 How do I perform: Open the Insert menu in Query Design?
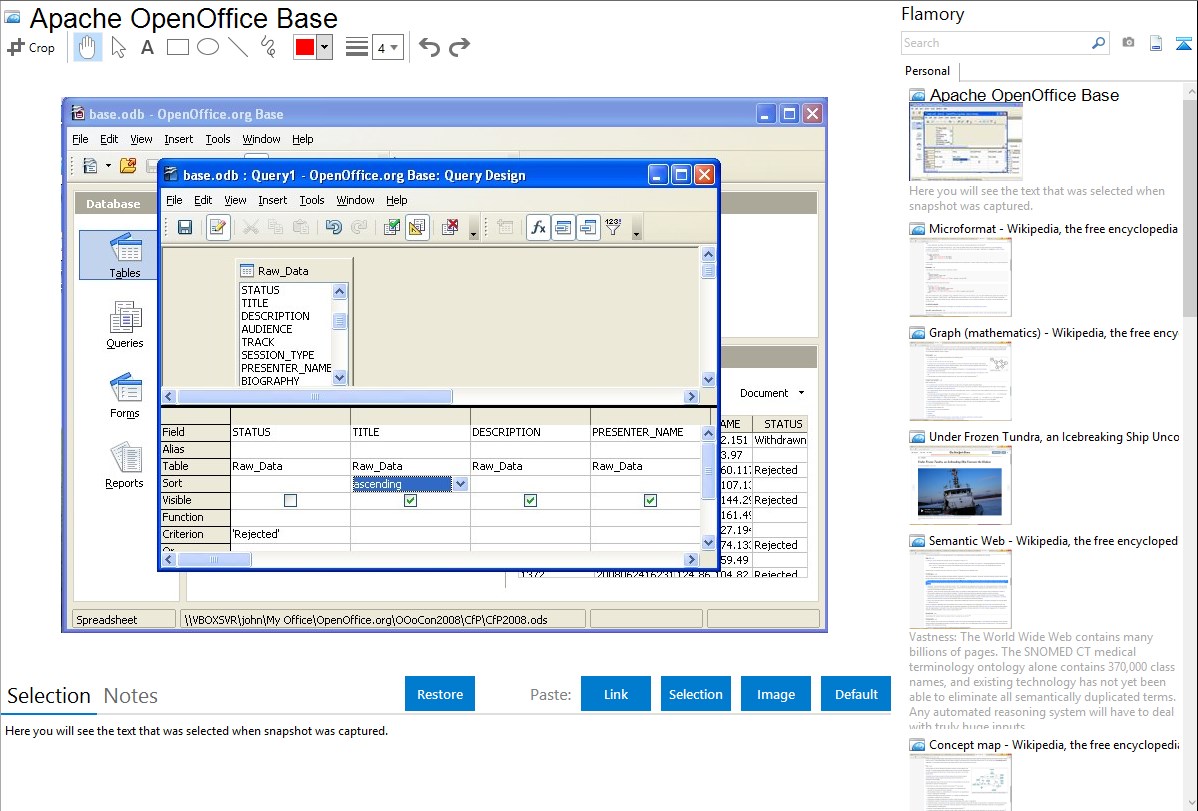pos(272,200)
